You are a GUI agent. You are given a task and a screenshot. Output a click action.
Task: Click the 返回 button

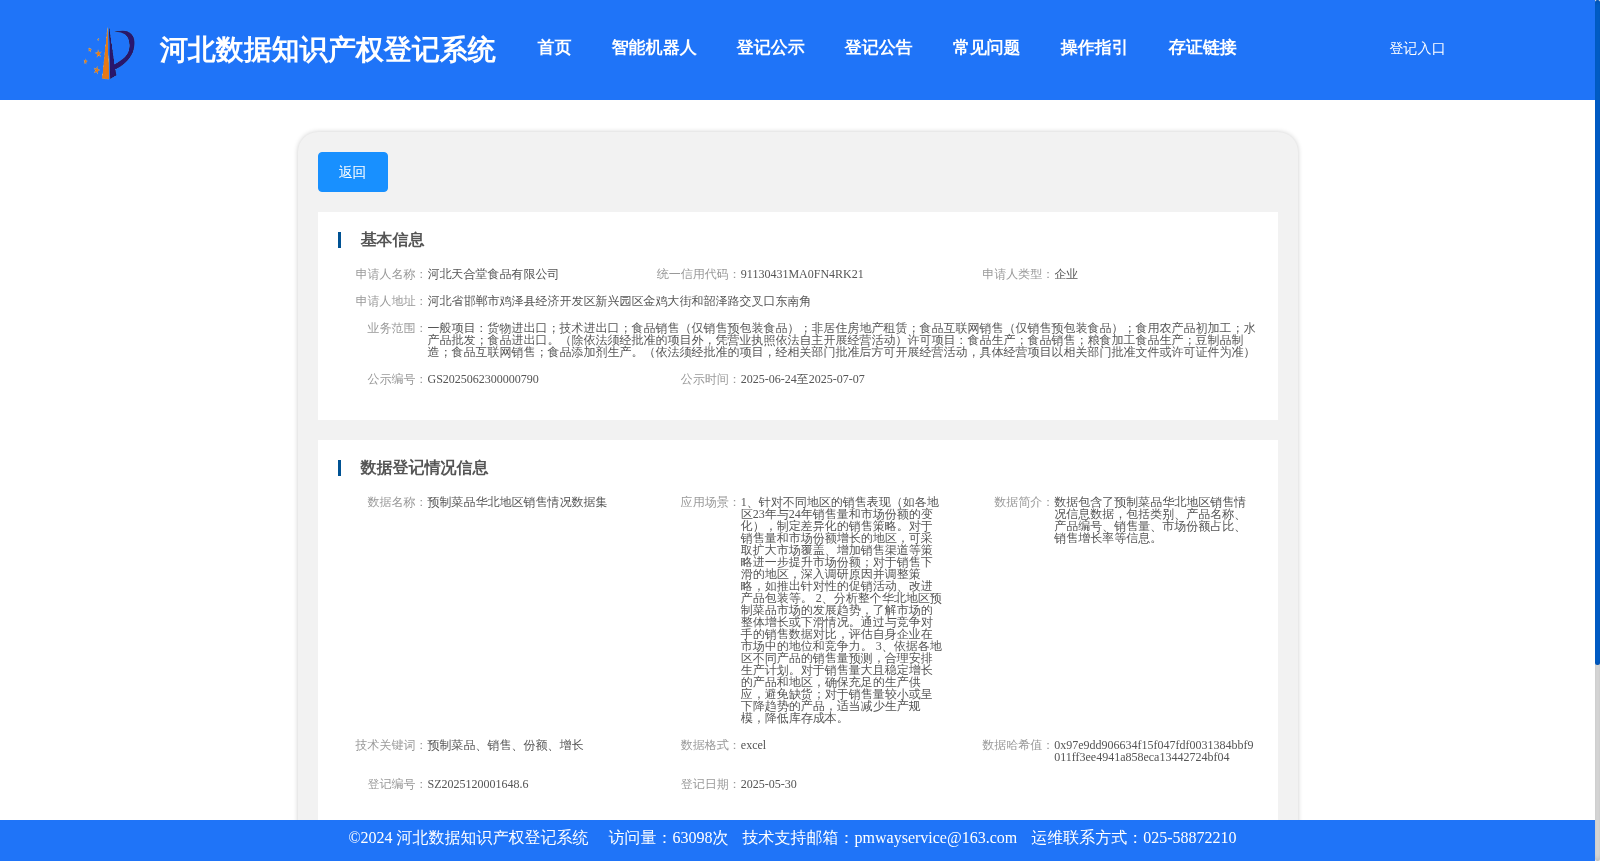click(x=353, y=172)
